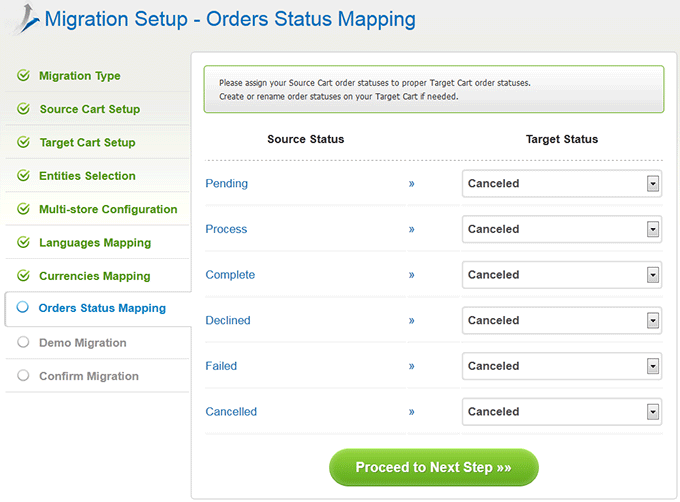Click the blue circle beside Orders Status Mapping
680x502 pixels.
click(23, 307)
